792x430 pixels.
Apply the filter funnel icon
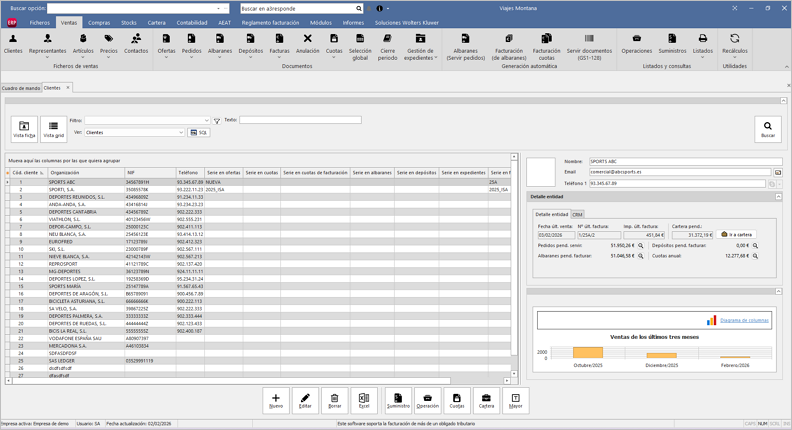[x=217, y=121]
